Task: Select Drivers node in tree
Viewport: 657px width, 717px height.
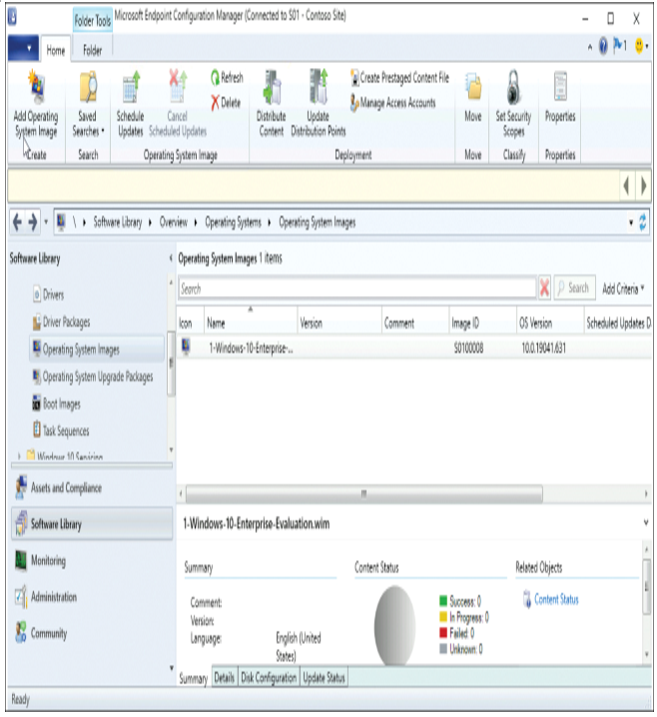Action: point(48,294)
